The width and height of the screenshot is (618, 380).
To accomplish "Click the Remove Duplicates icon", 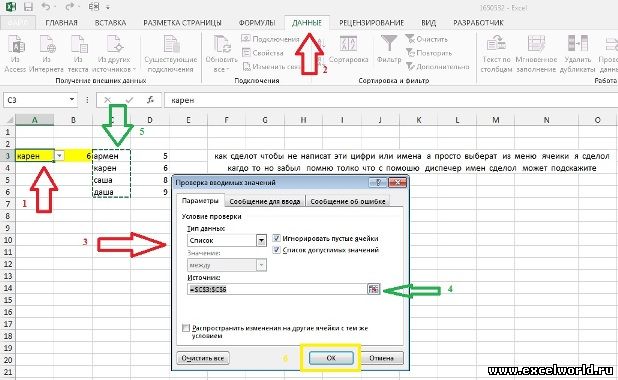I will (578, 43).
